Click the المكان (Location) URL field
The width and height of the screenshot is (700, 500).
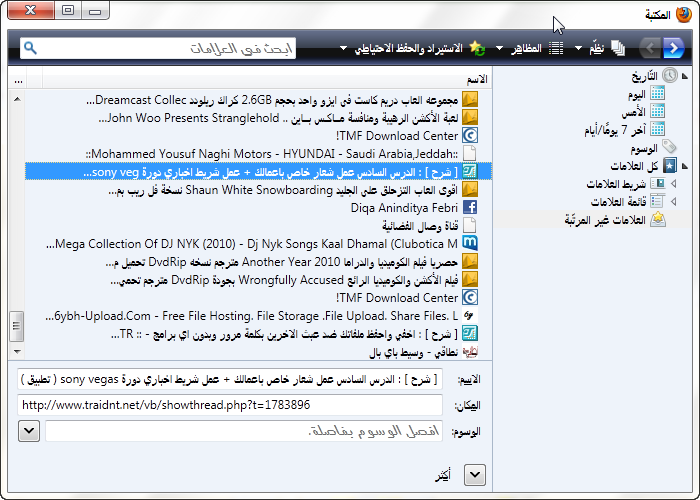click(x=230, y=405)
